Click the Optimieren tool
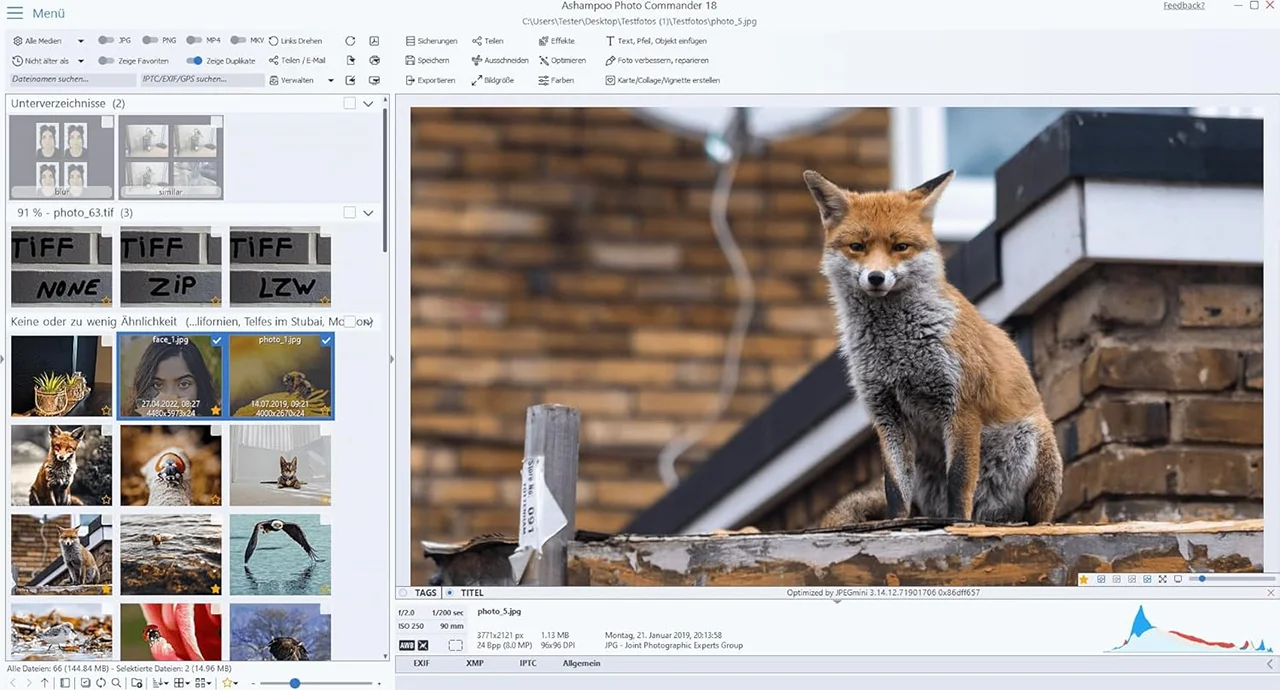This screenshot has width=1280, height=690. [562, 60]
